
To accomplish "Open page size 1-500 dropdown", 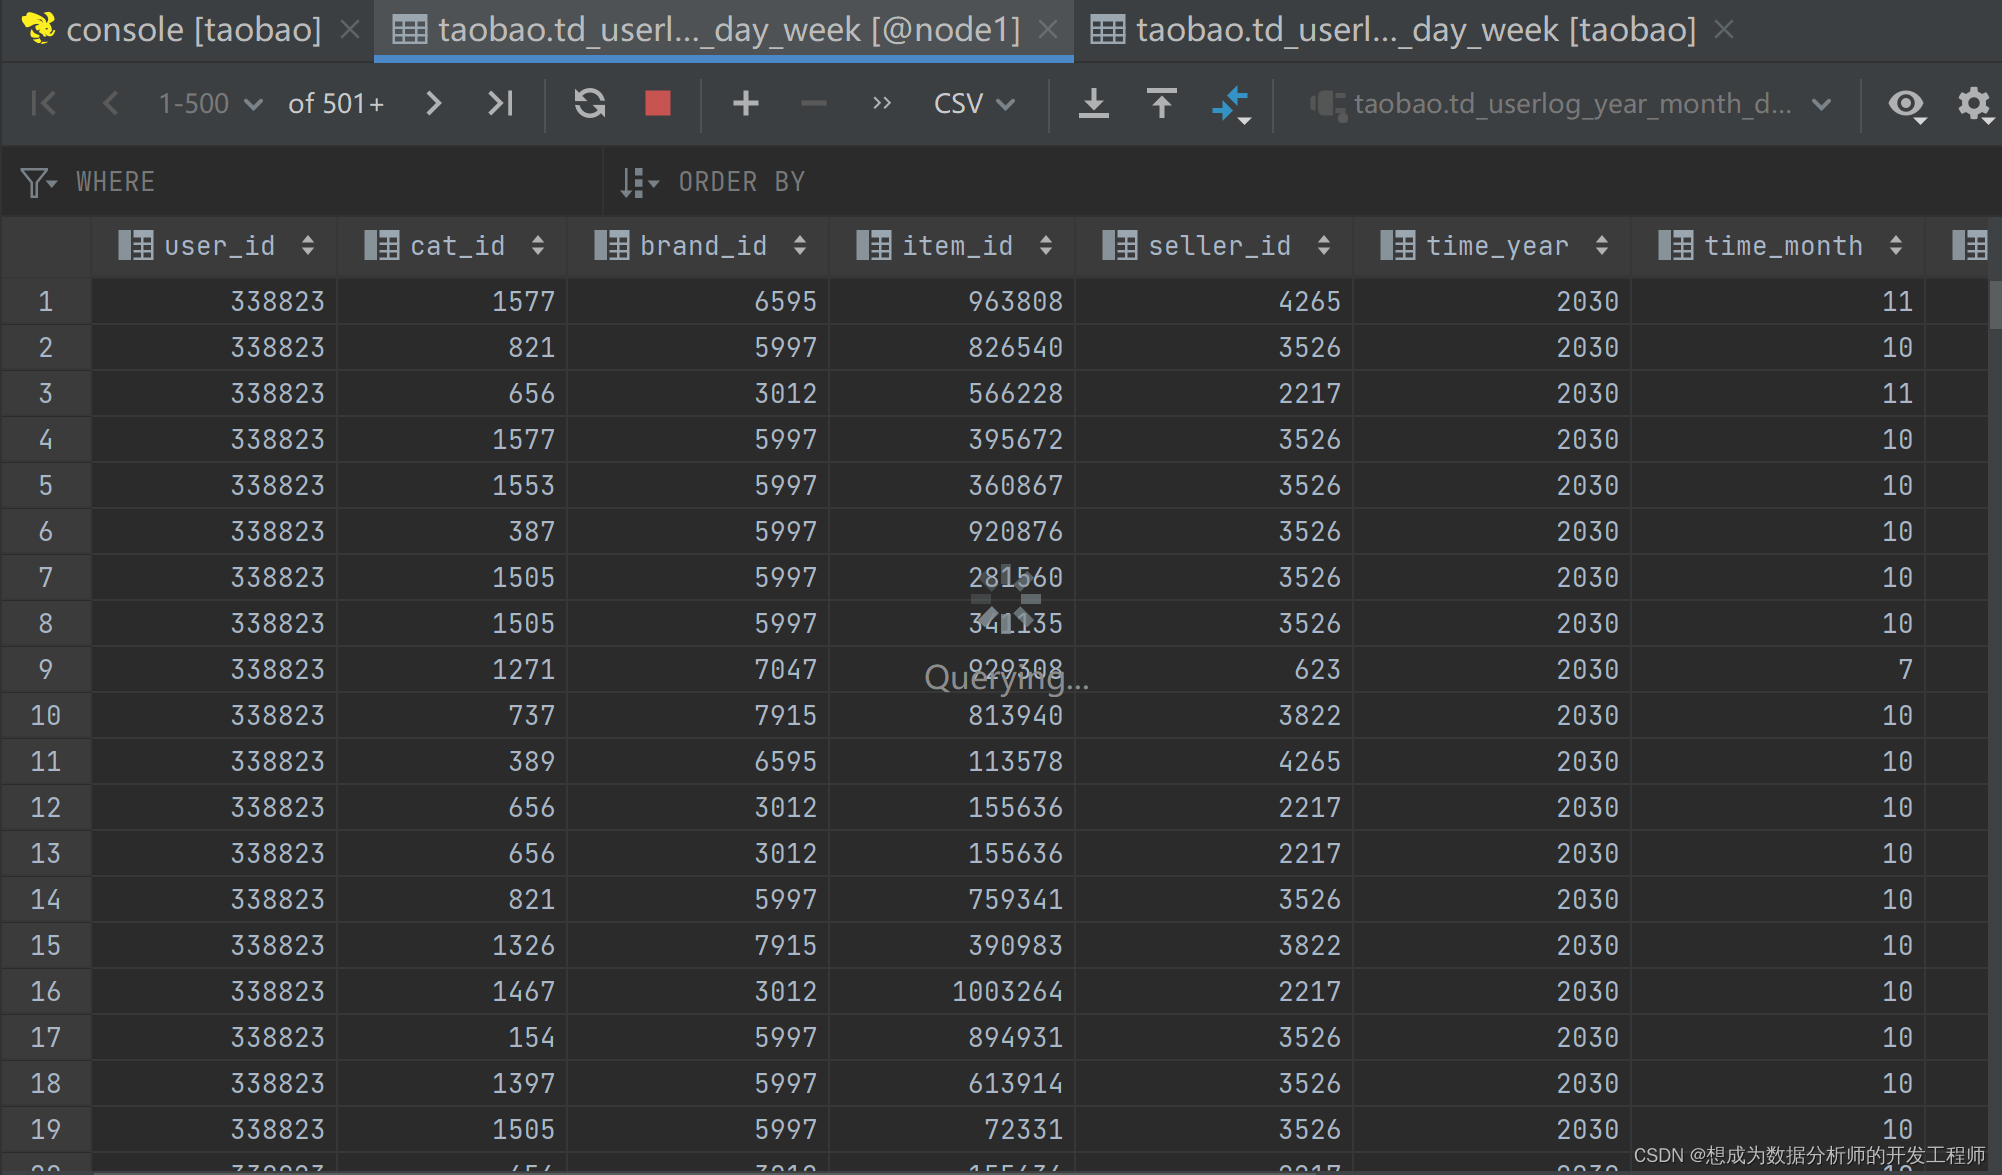I will point(210,103).
